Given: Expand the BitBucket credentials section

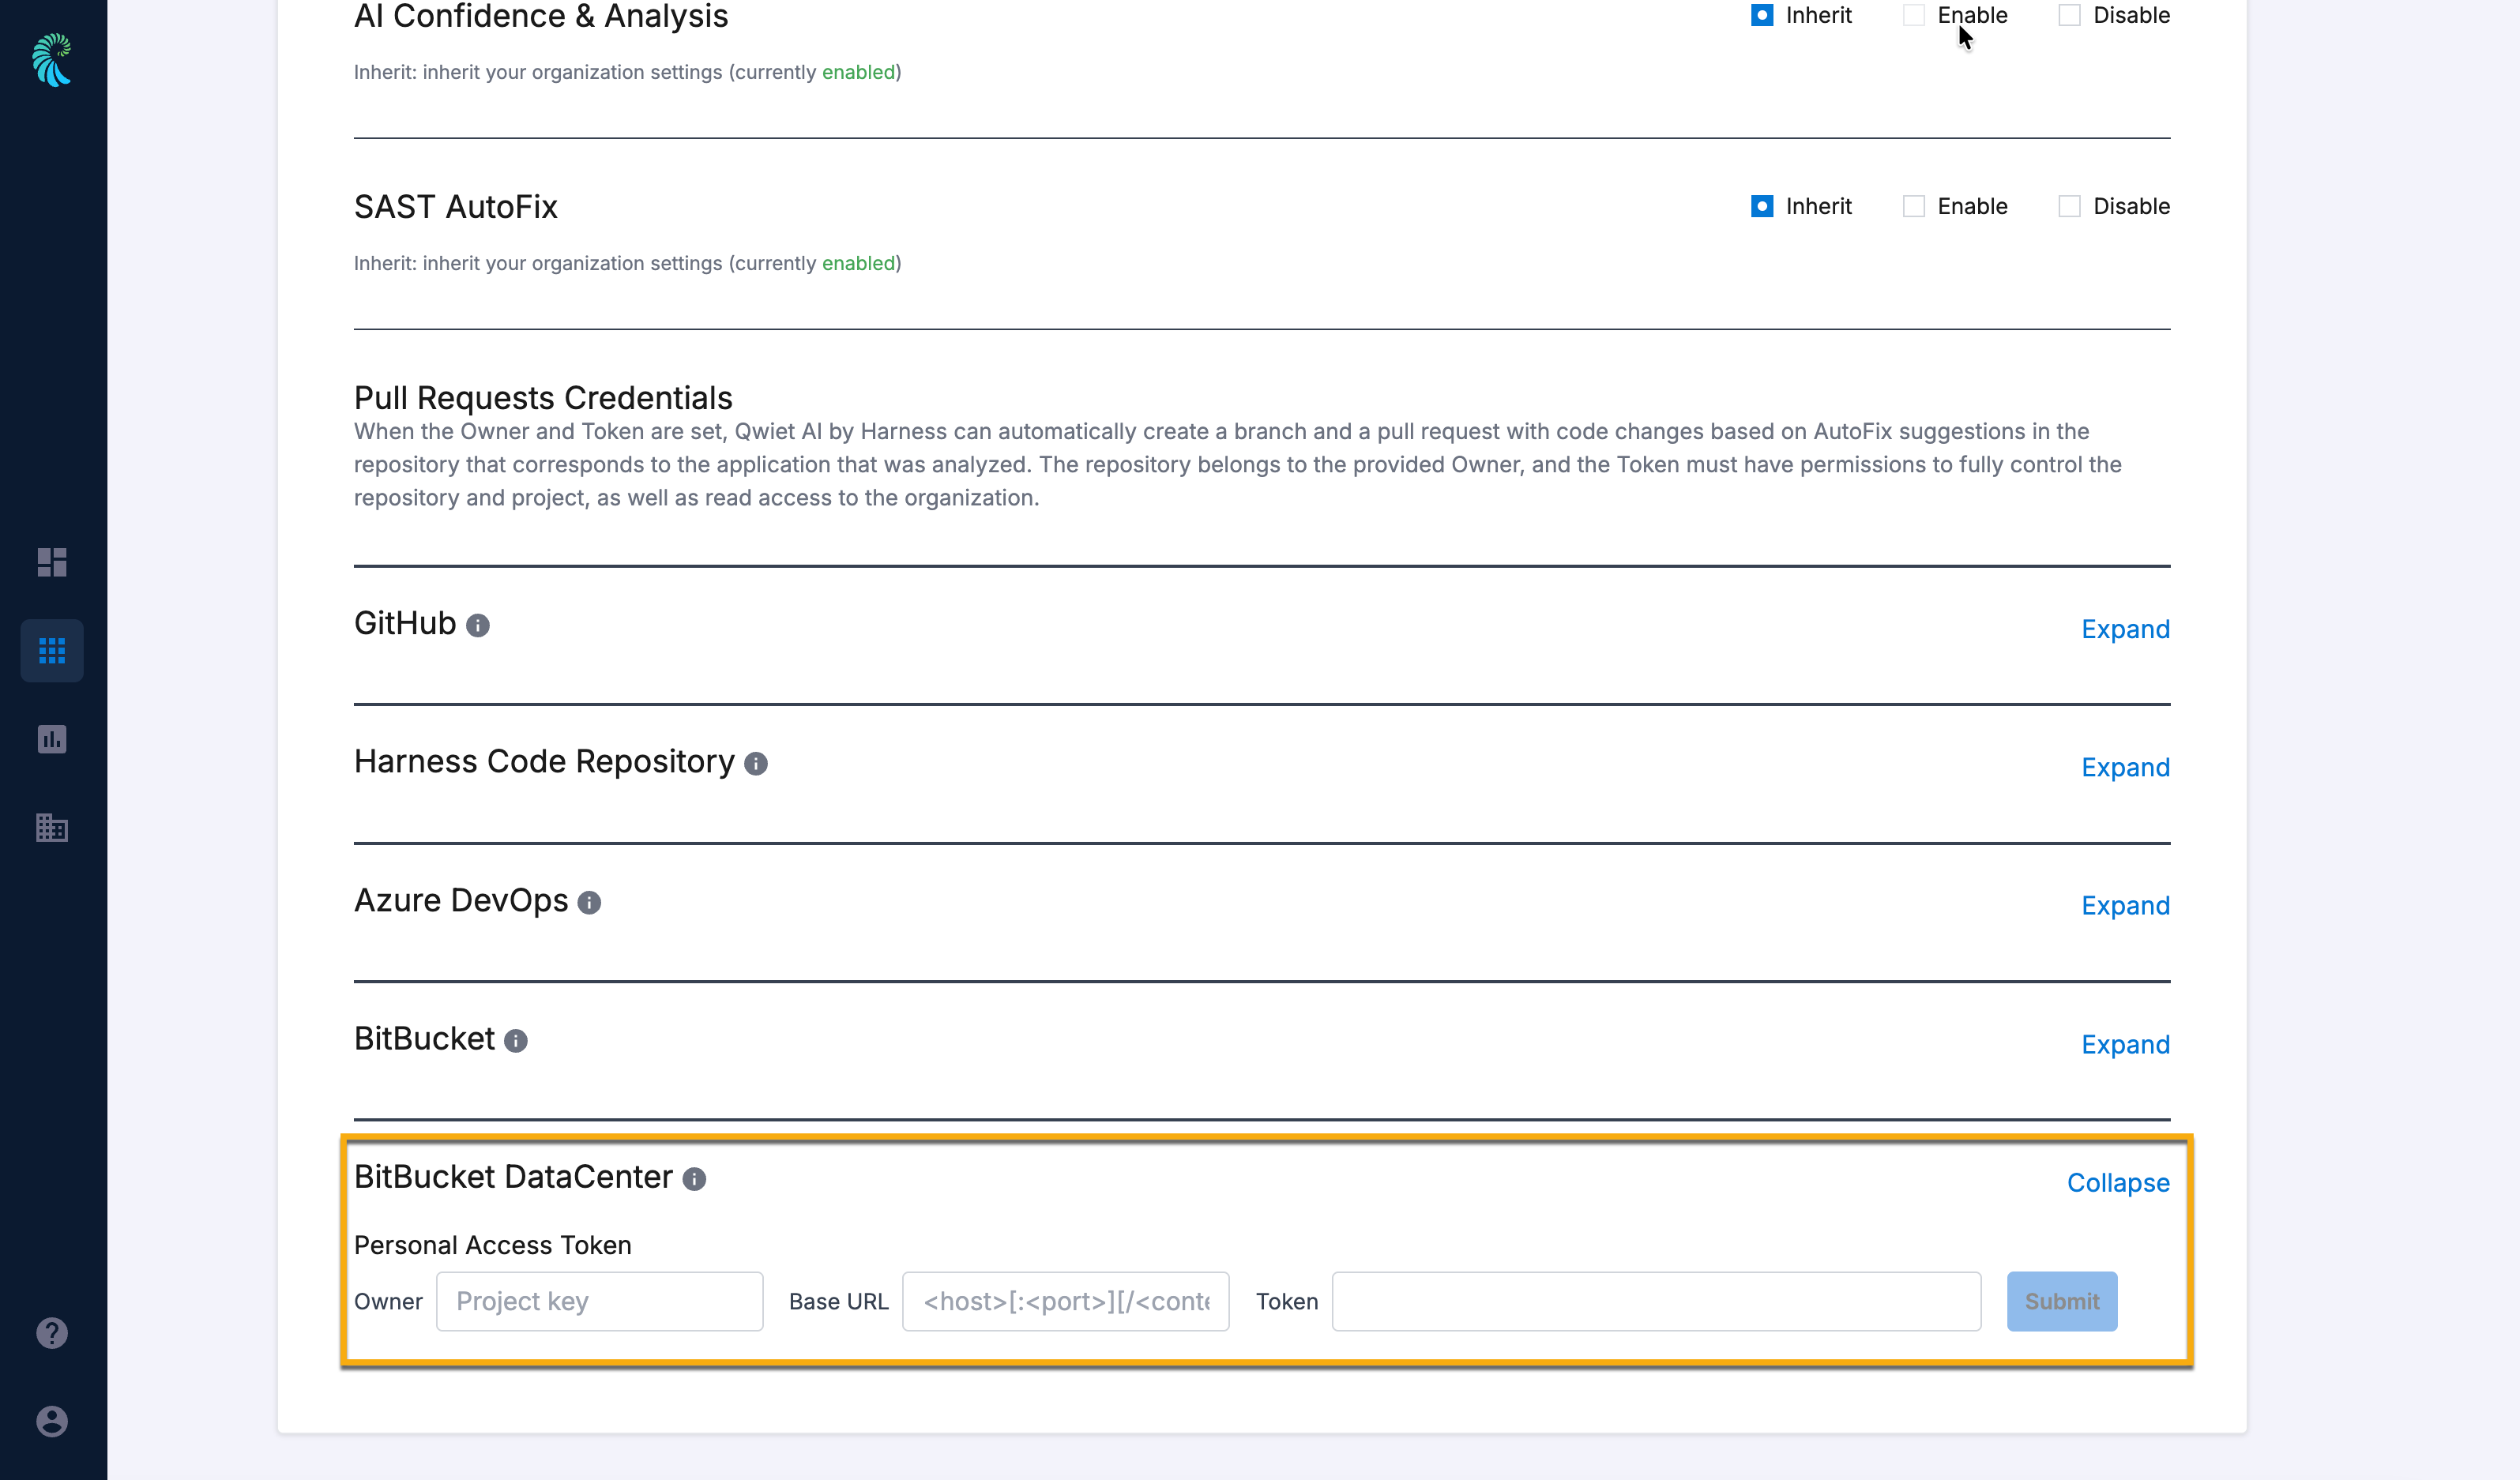Looking at the screenshot, I should coord(2126,1044).
